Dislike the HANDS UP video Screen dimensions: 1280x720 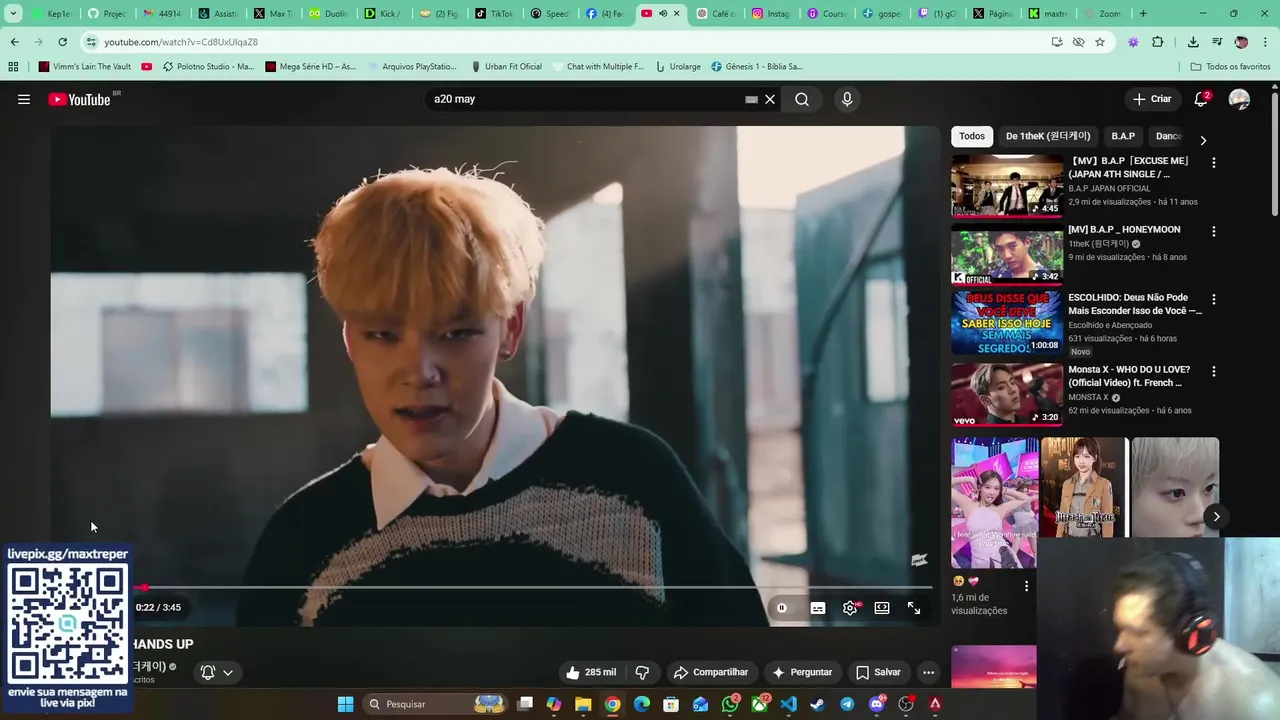click(643, 672)
